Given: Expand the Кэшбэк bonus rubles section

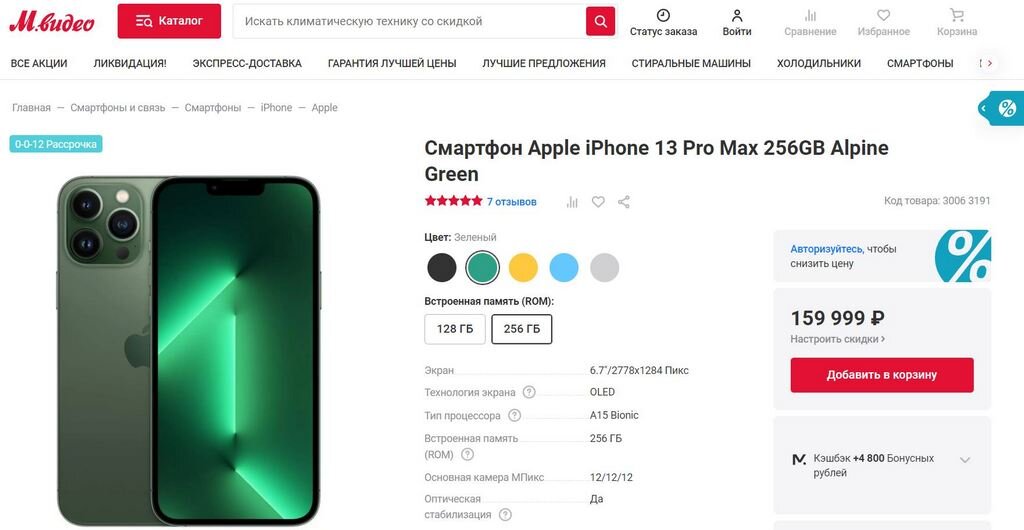Looking at the screenshot, I should 965,460.
